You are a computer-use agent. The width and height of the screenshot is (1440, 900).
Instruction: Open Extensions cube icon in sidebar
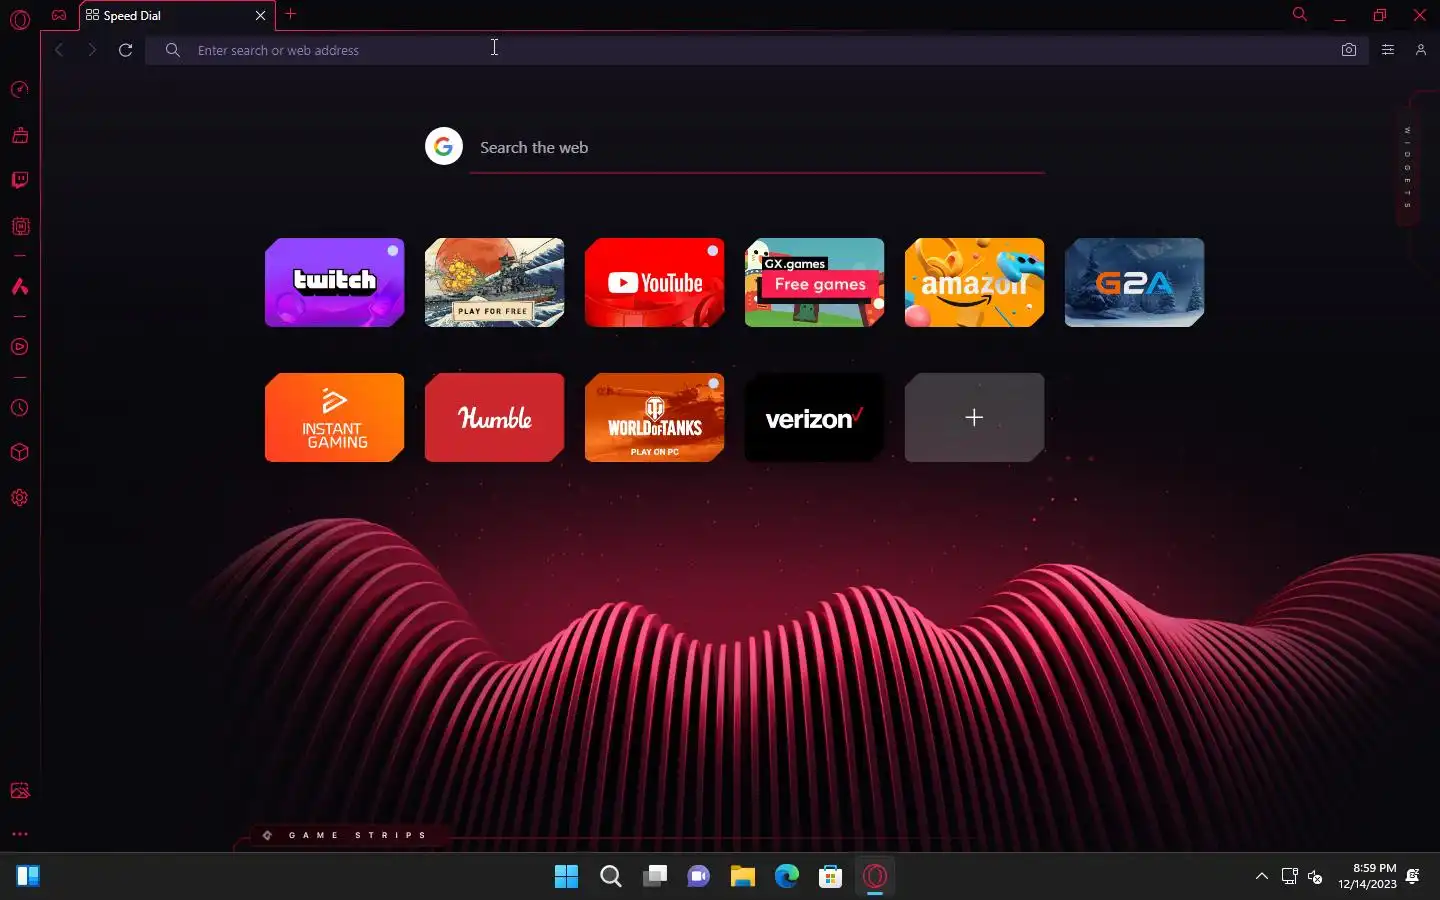(19, 452)
